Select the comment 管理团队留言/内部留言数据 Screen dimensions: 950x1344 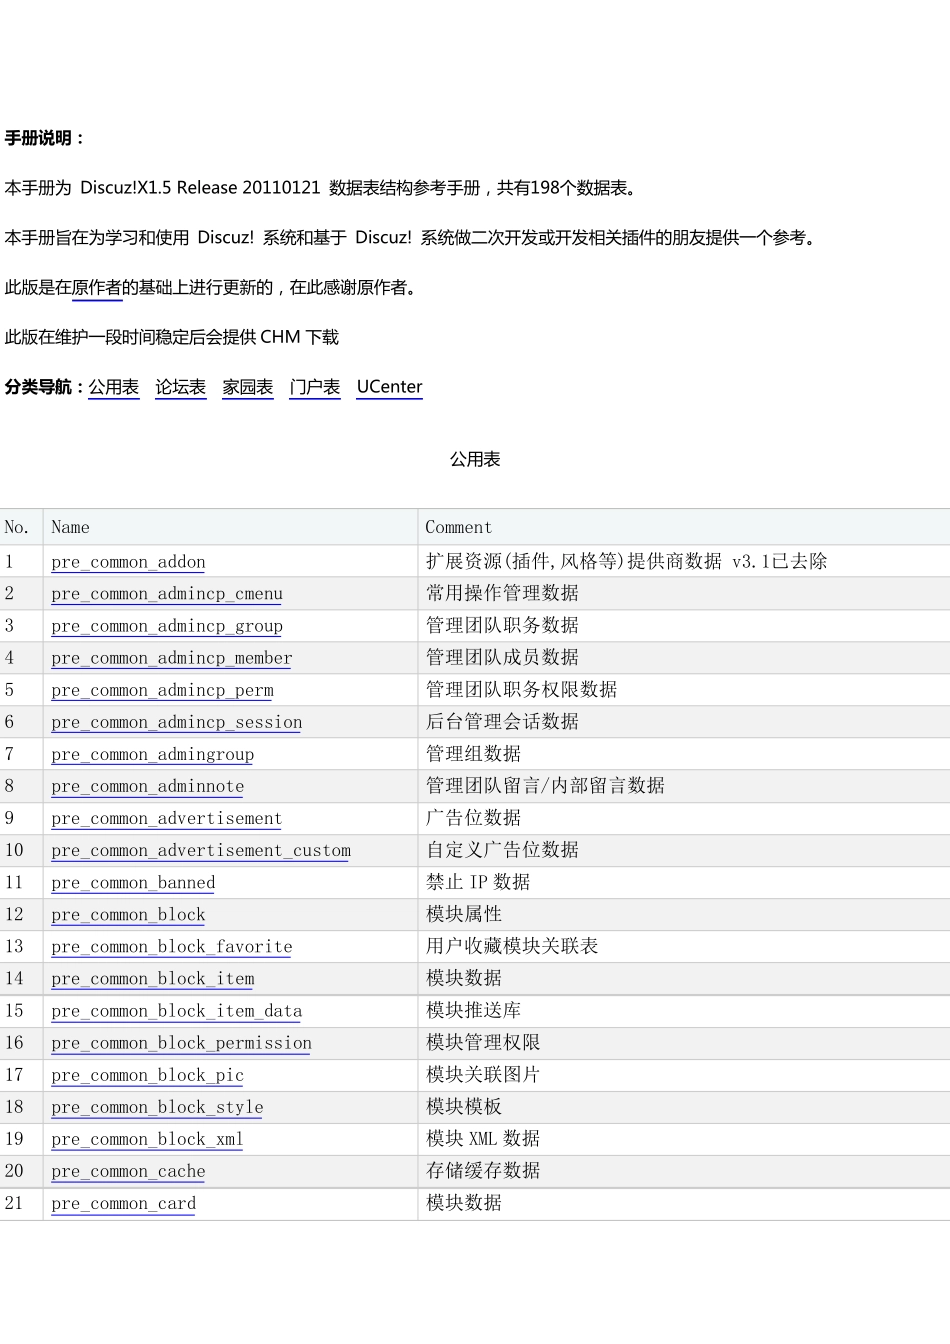click(x=545, y=785)
